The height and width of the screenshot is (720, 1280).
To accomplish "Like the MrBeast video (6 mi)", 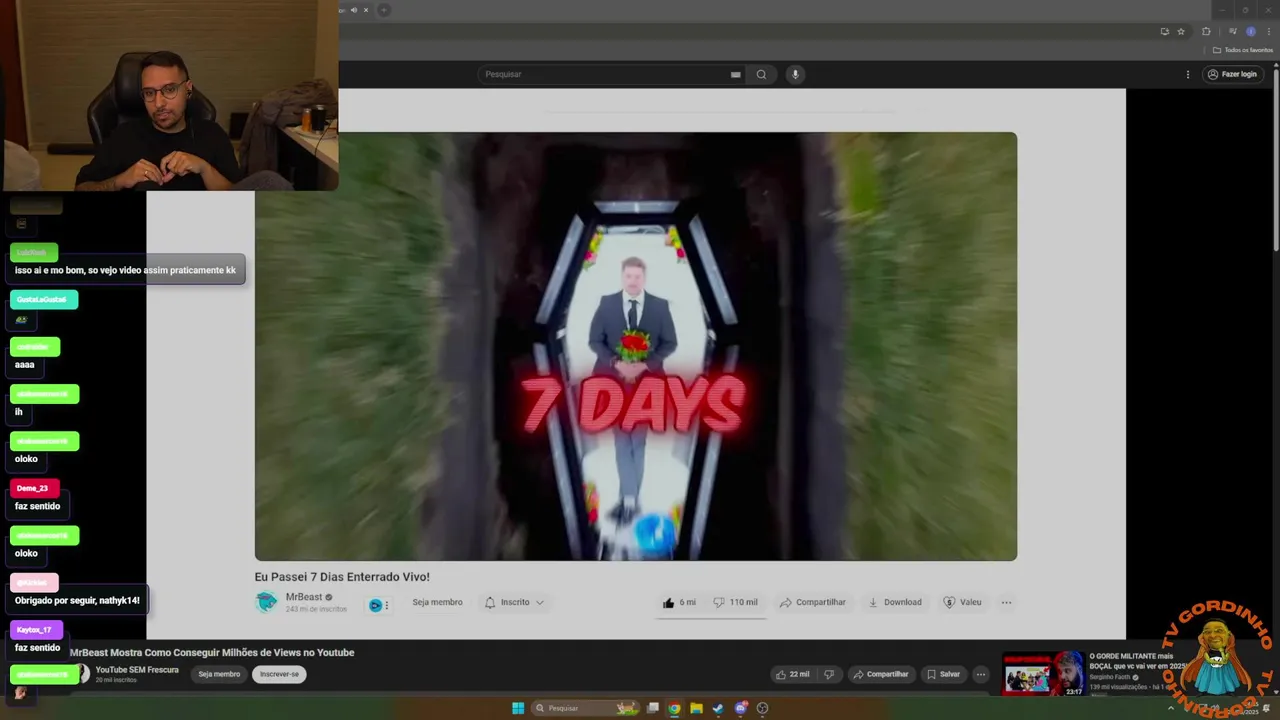I will [679, 602].
